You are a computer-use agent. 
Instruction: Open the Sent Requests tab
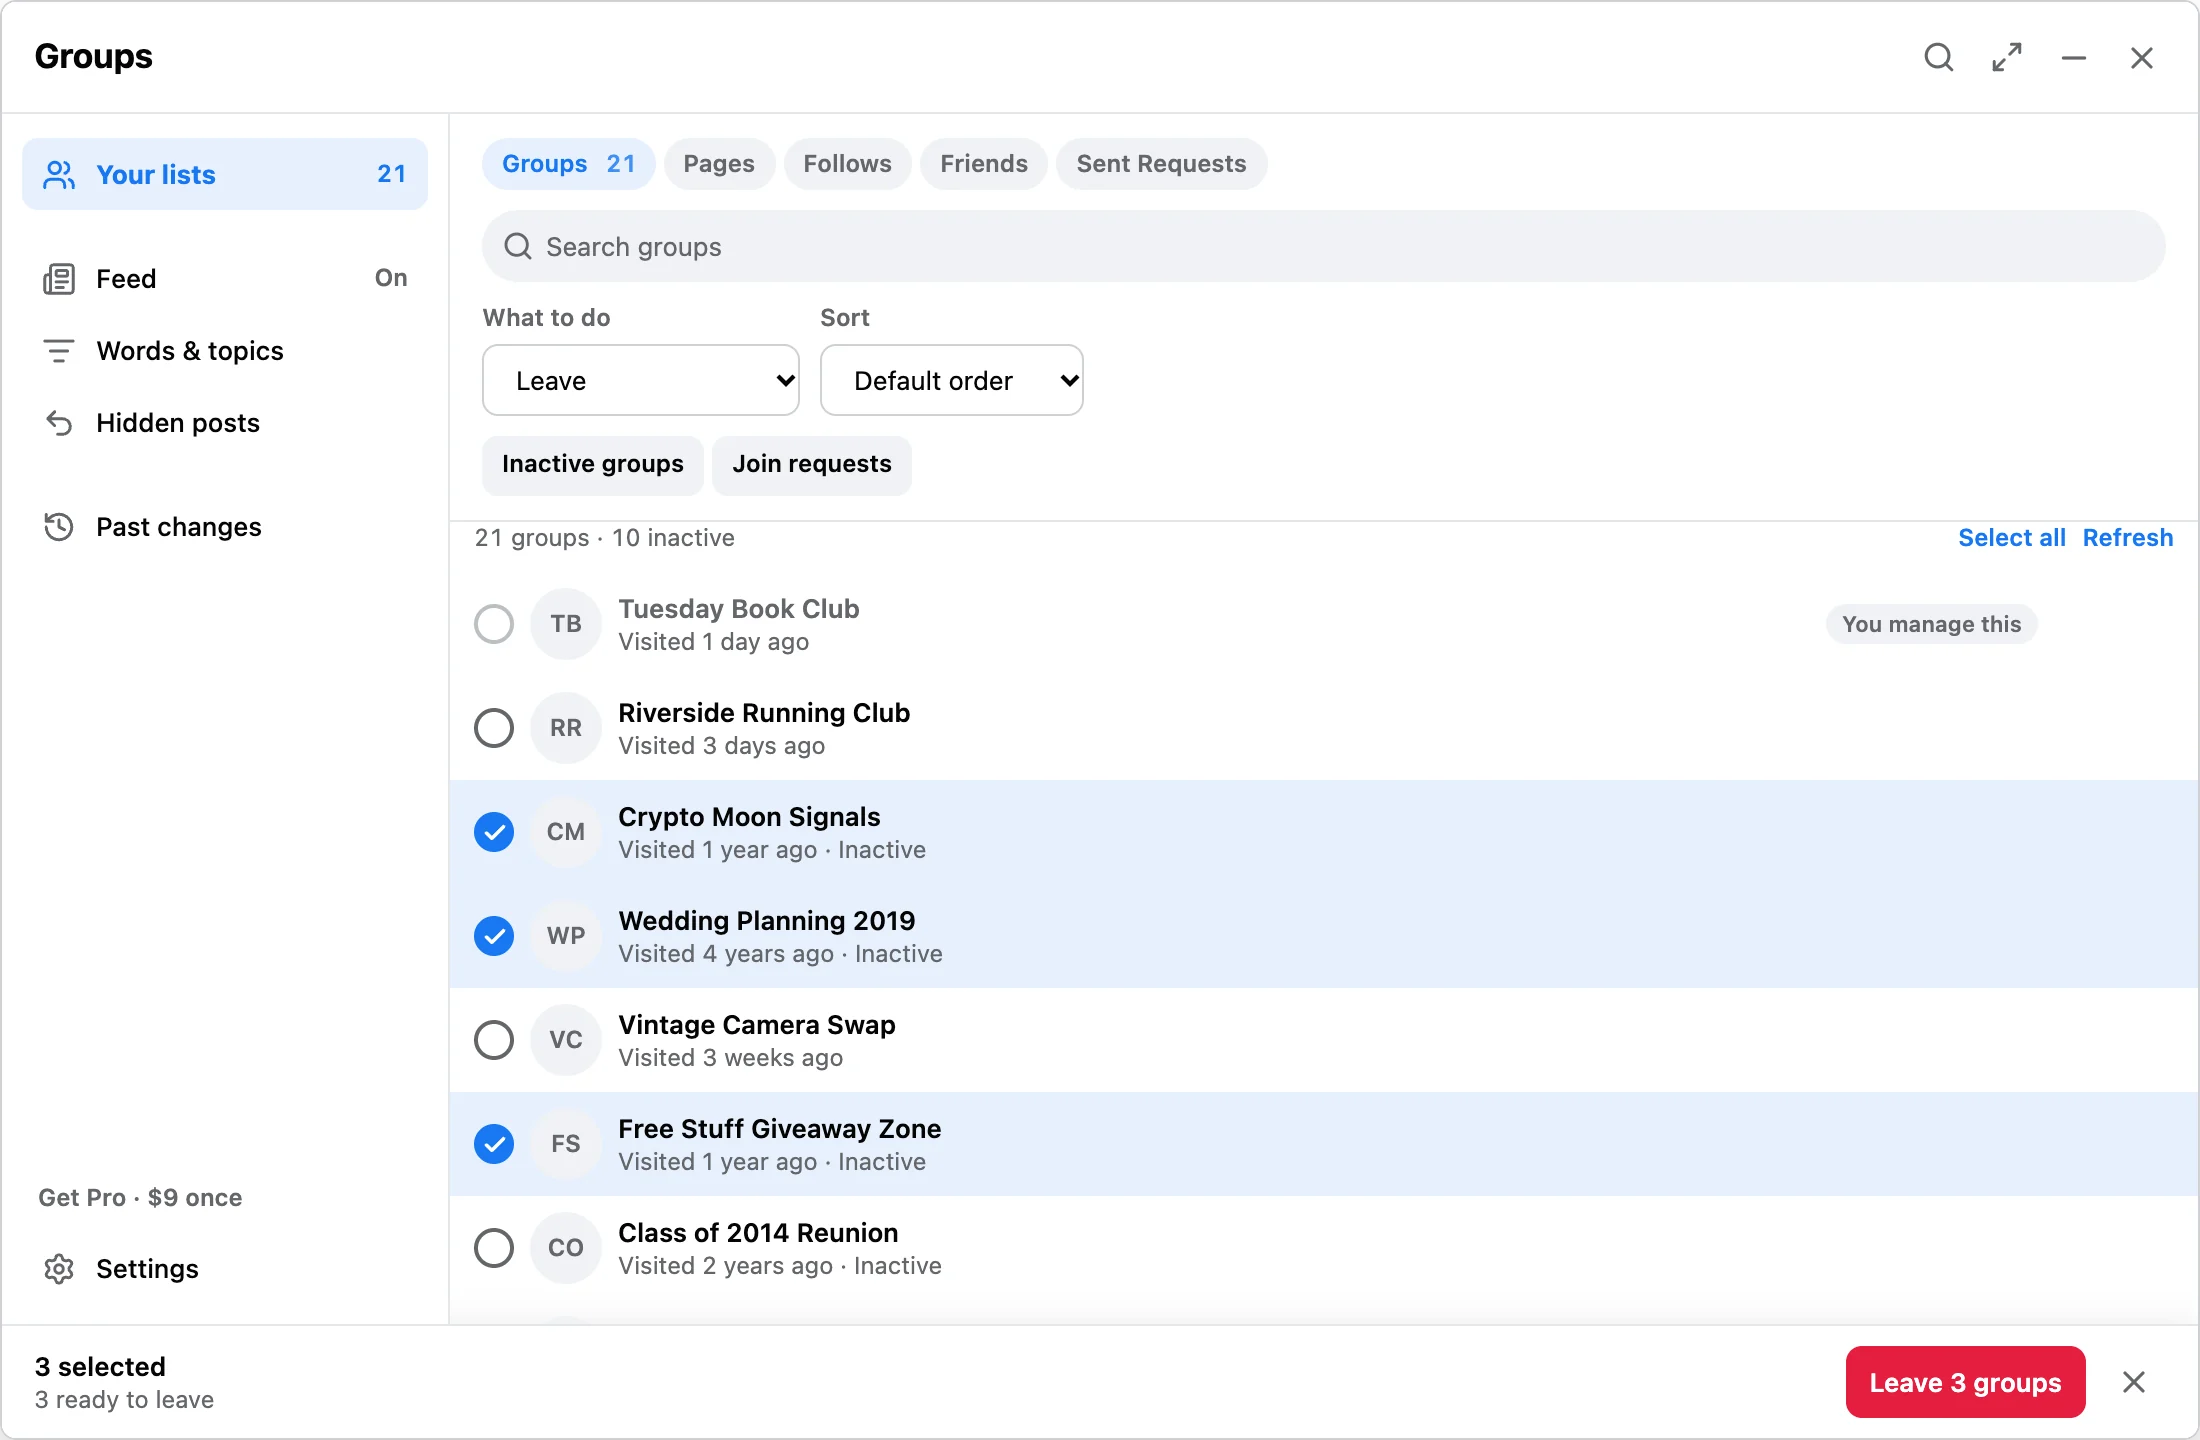(x=1161, y=164)
